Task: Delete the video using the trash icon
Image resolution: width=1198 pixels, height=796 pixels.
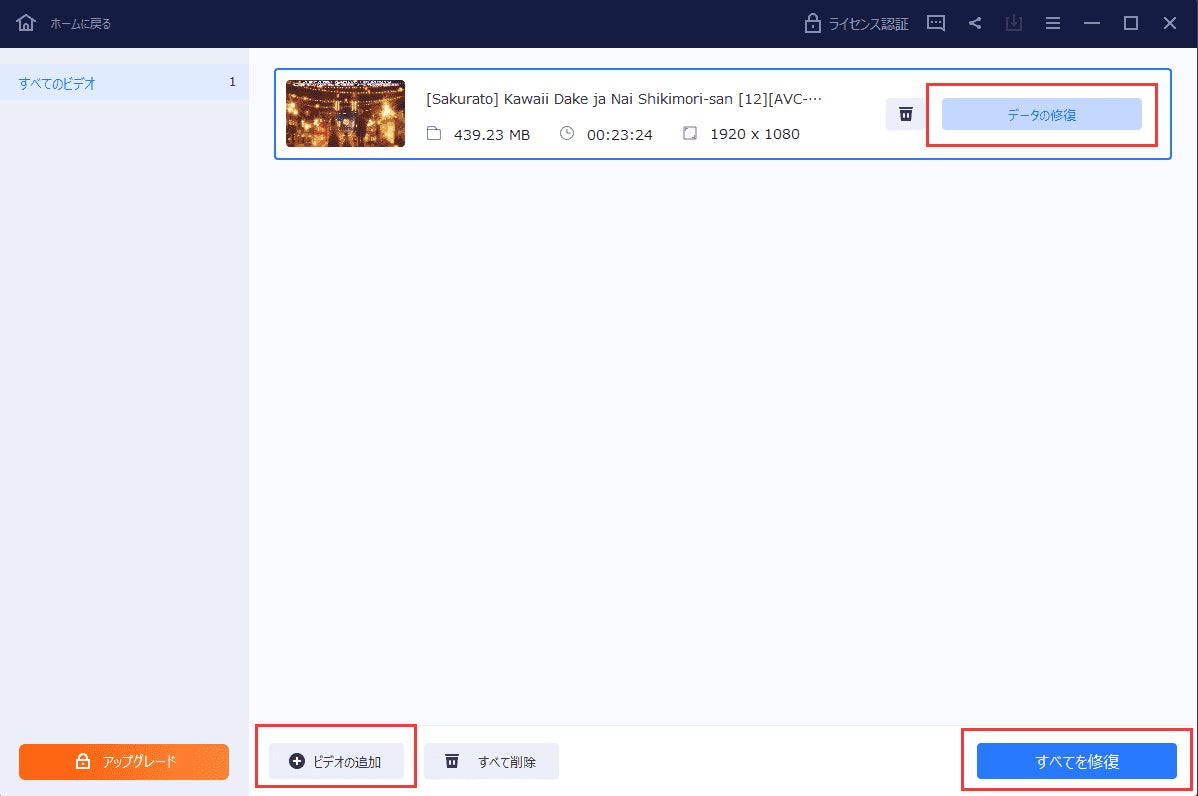Action: [905, 114]
